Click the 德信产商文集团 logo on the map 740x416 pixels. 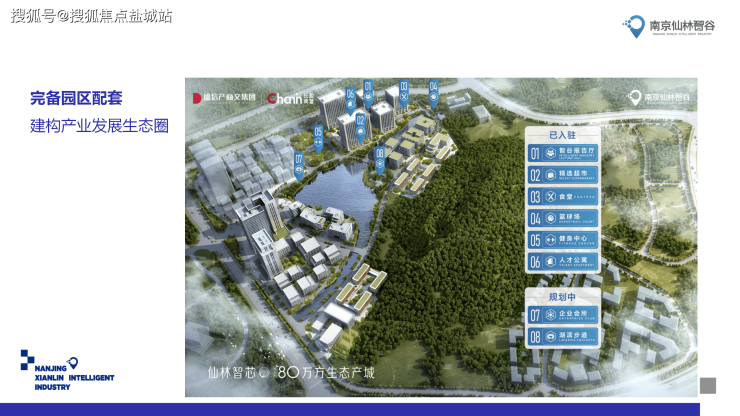pos(224,98)
